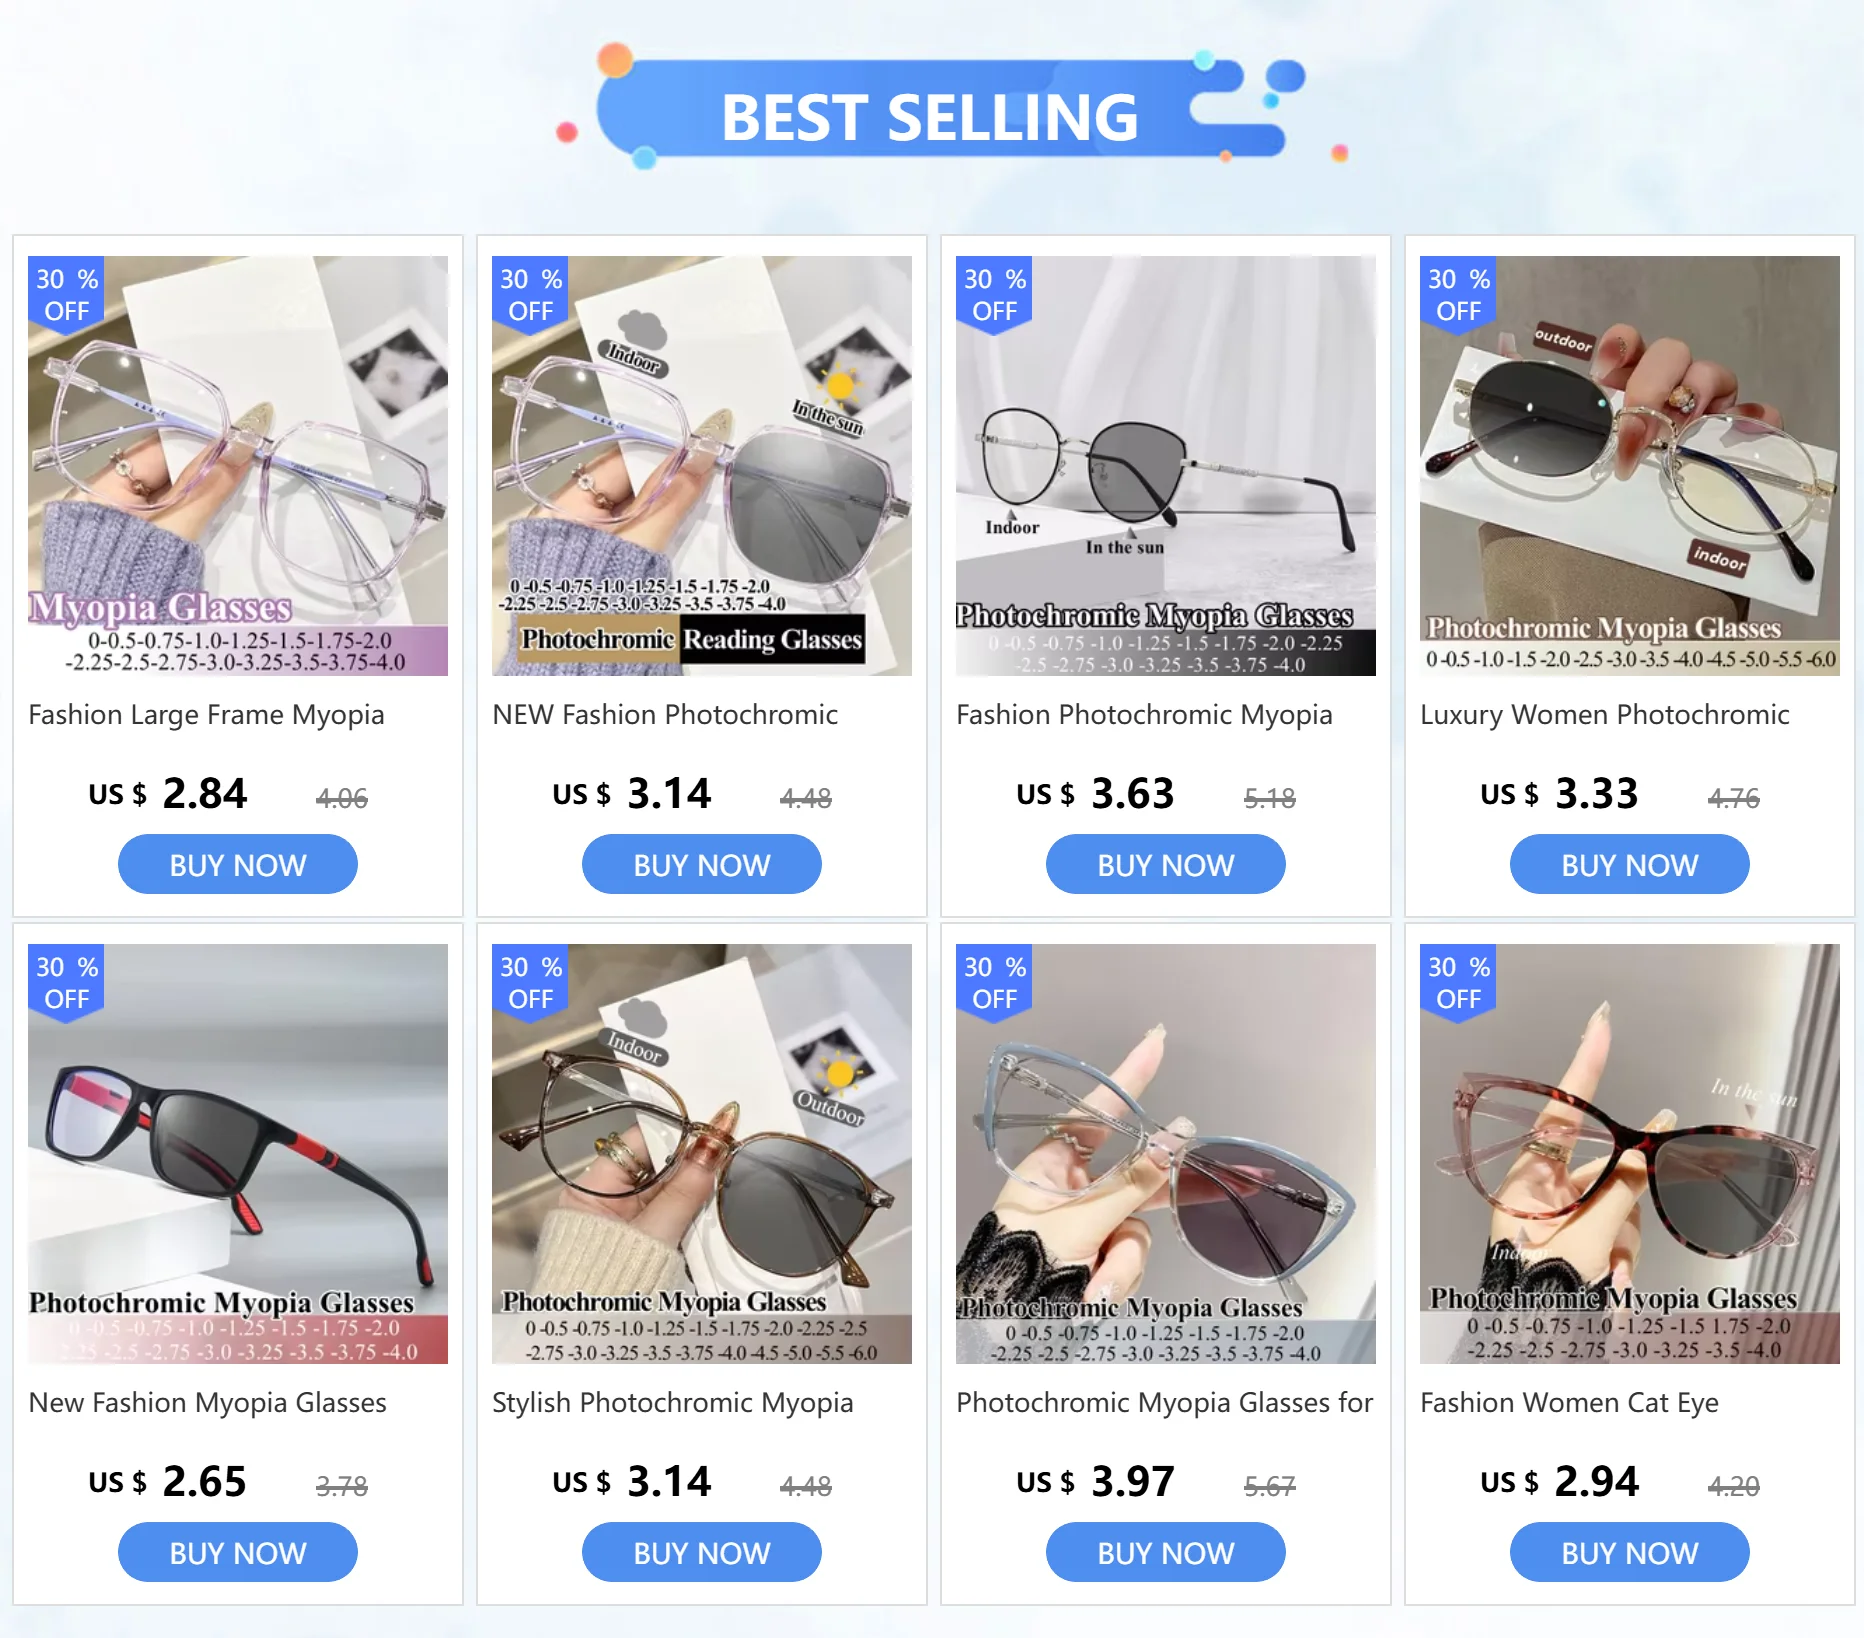
Task: Click the BEST SELLING banner
Action: (930, 112)
